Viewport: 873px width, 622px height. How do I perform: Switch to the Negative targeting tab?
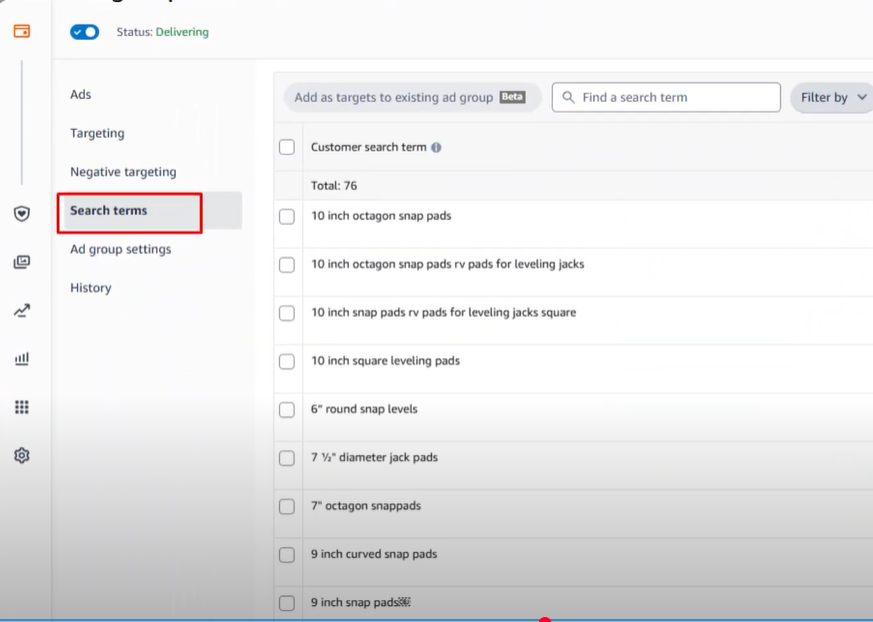122,171
